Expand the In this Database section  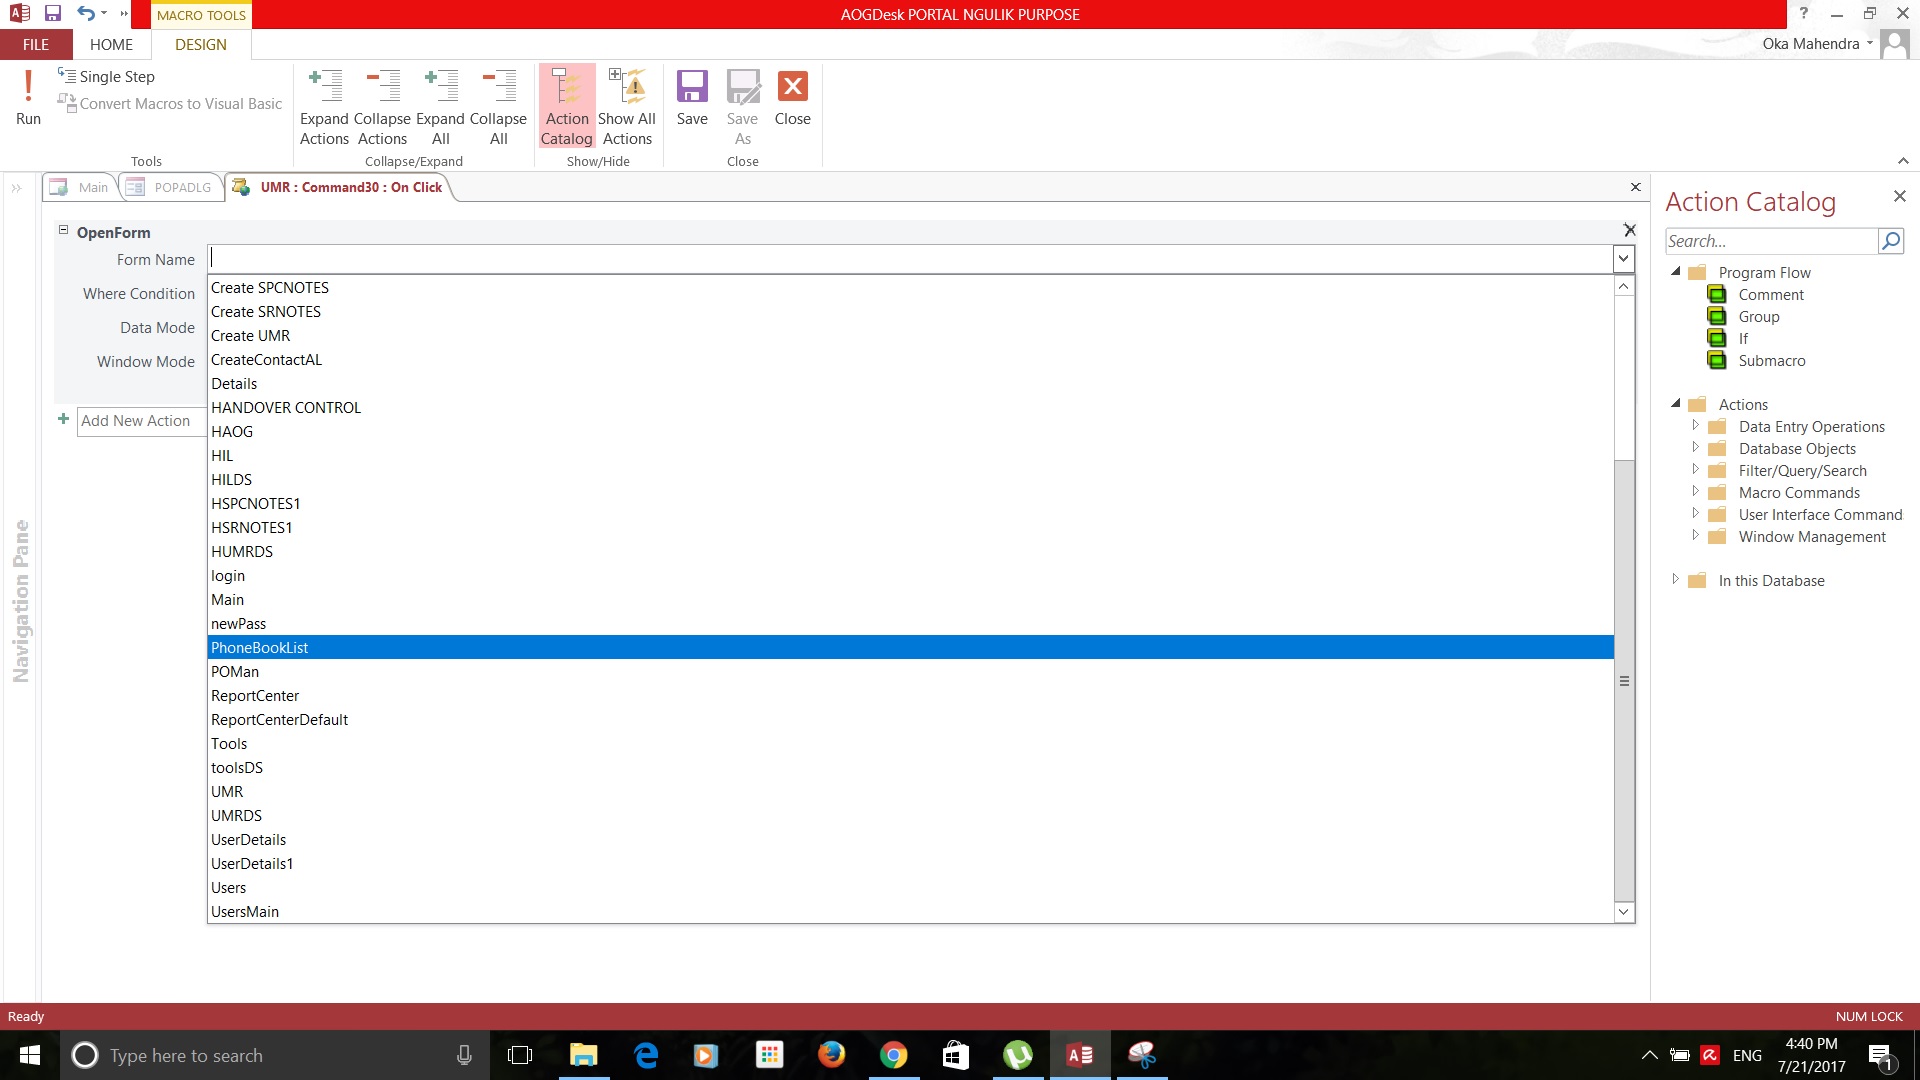click(x=1677, y=578)
